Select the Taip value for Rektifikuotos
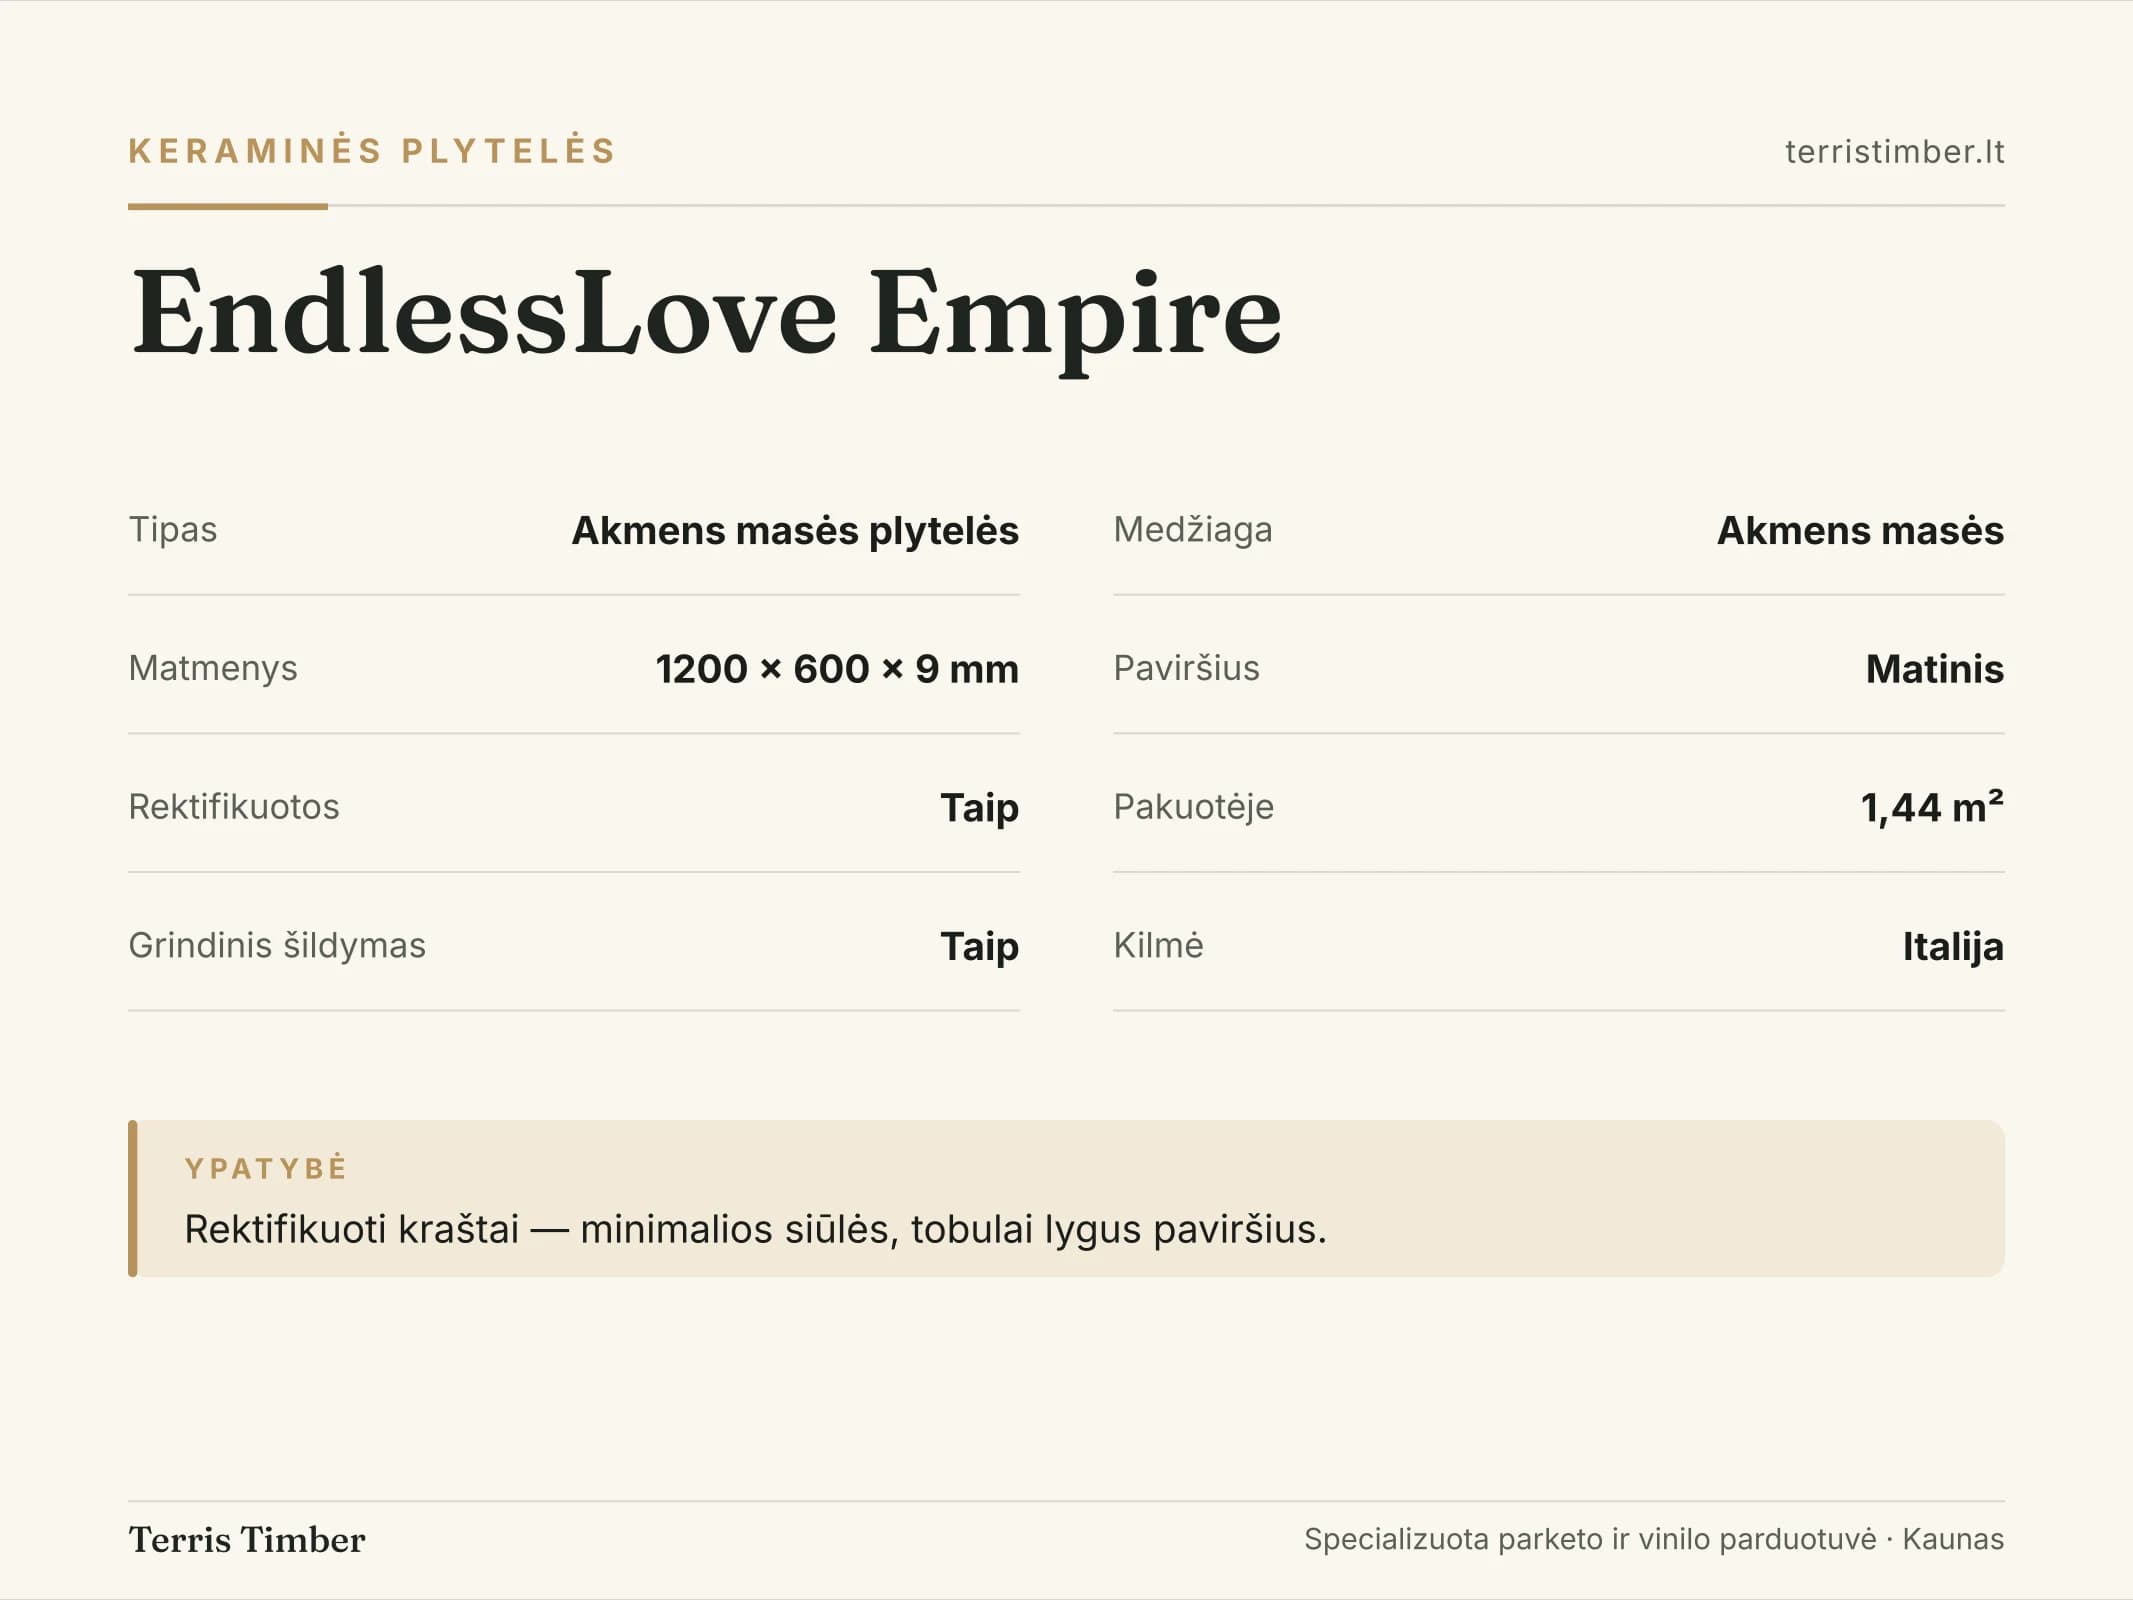Screen dimensions: 2133x1600 979,807
